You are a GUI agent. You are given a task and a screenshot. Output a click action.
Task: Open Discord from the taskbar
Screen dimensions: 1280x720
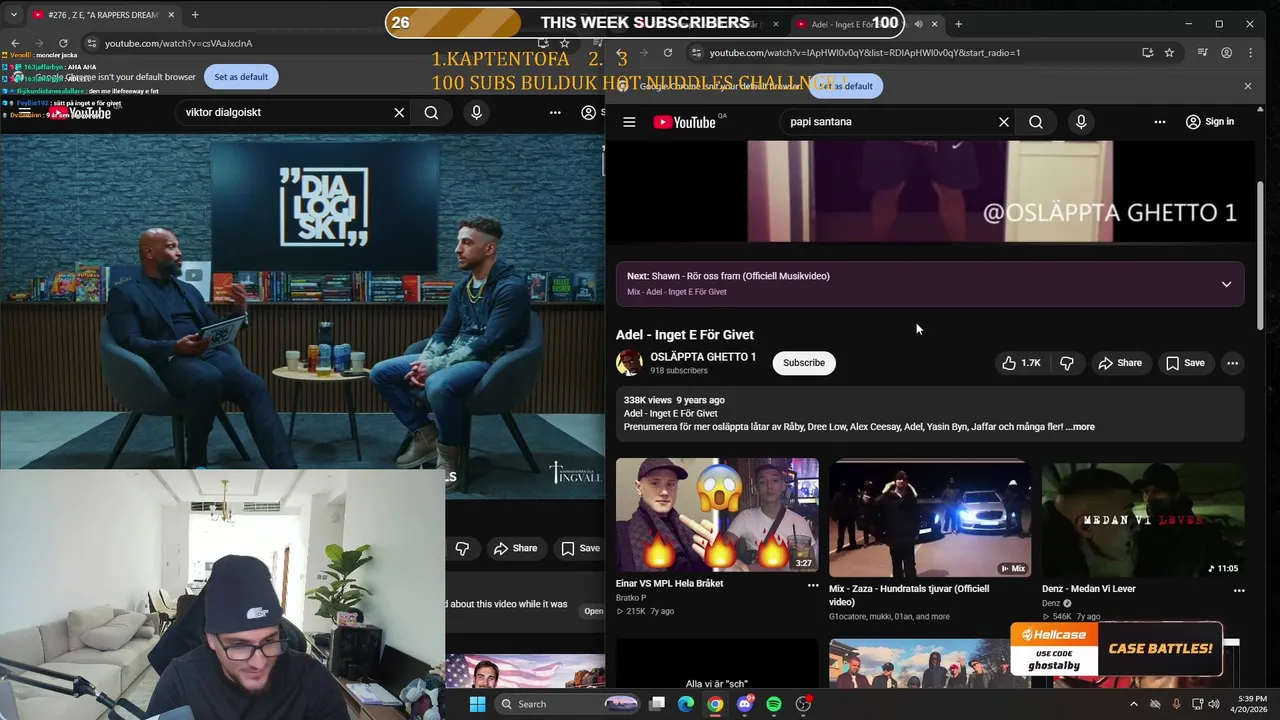744,704
